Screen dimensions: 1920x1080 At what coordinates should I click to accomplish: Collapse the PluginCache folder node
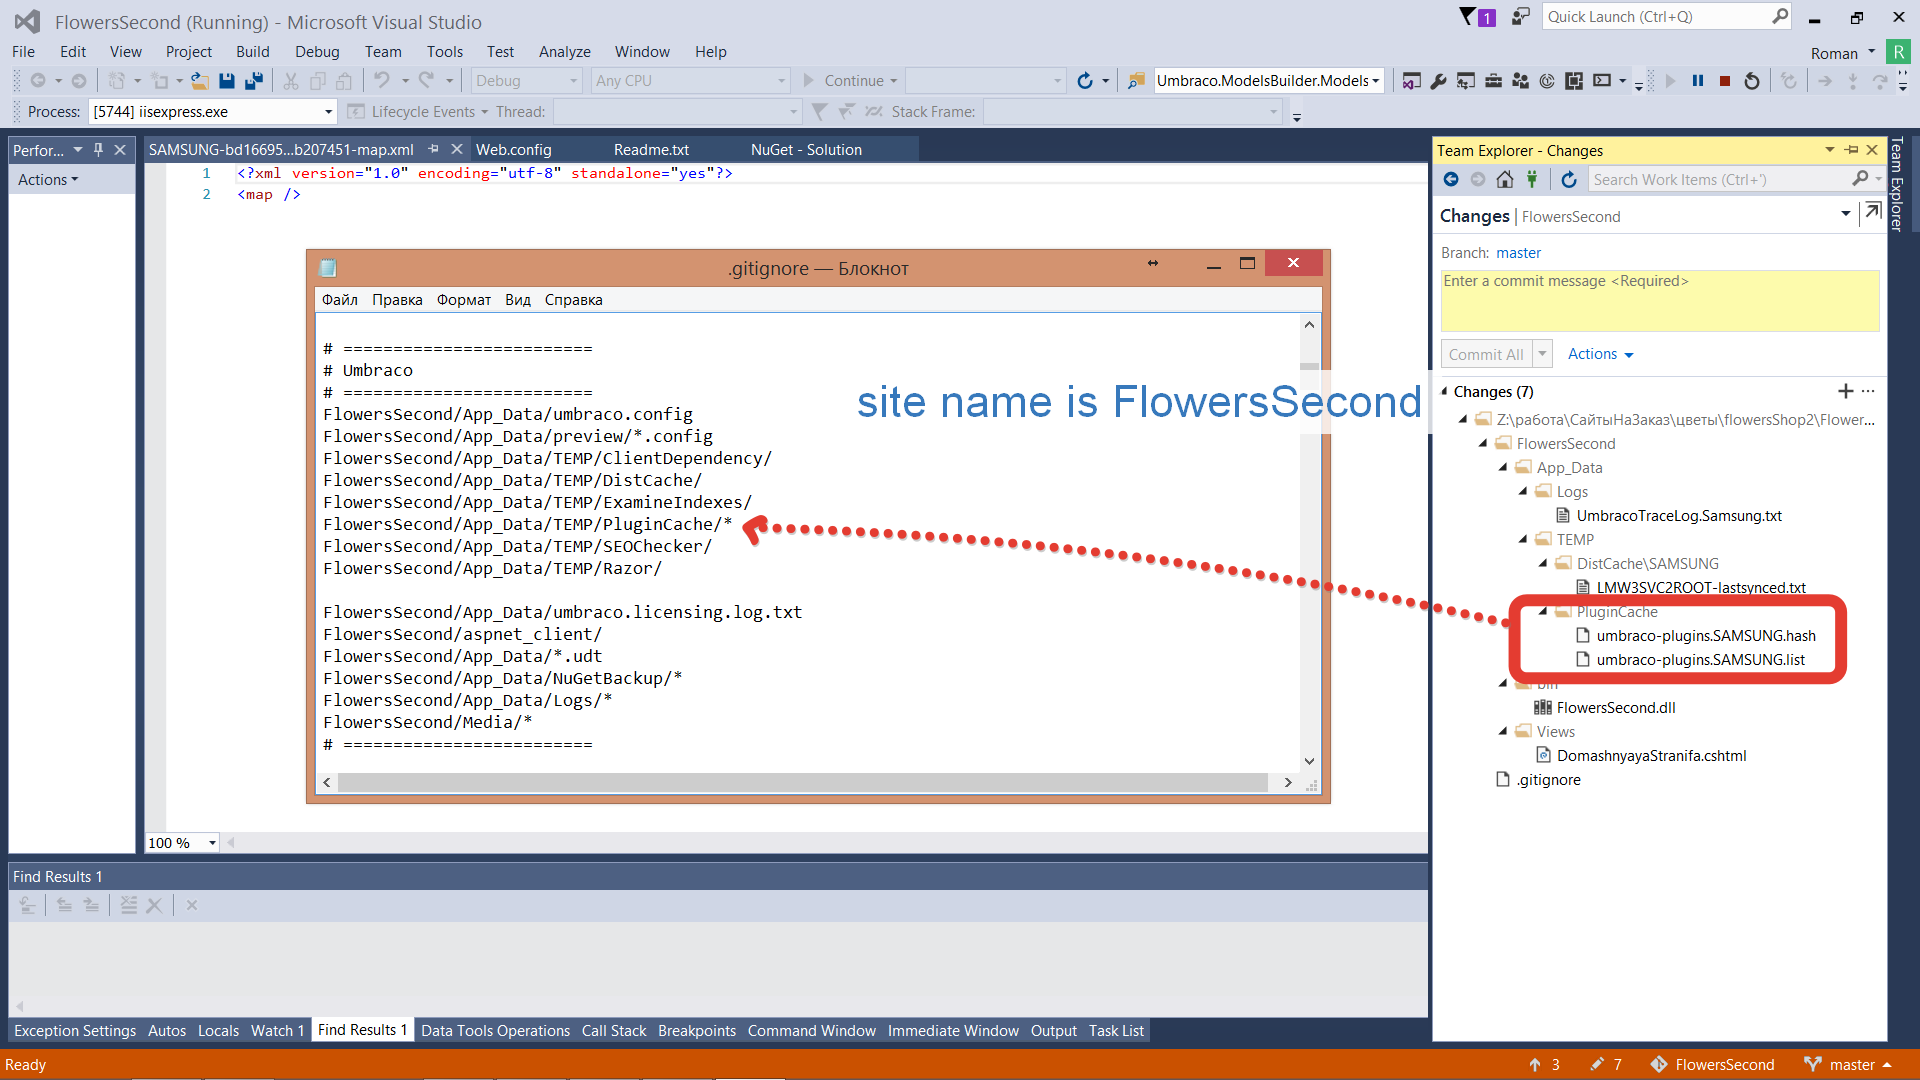click(x=1543, y=611)
